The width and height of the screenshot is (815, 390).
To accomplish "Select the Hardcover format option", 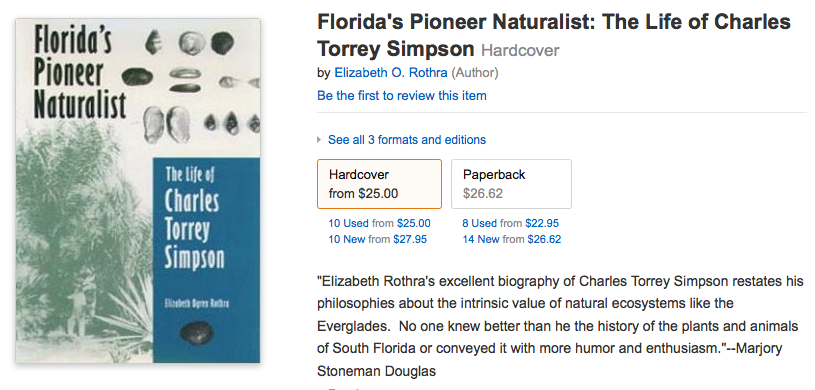I will coord(379,184).
